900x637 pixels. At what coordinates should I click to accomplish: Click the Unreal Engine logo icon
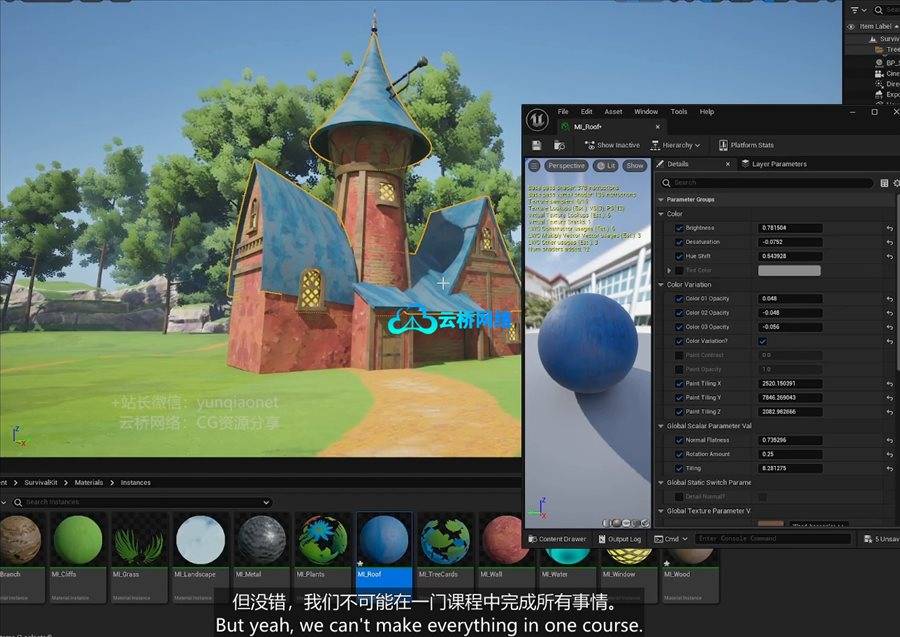coord(538,119)
